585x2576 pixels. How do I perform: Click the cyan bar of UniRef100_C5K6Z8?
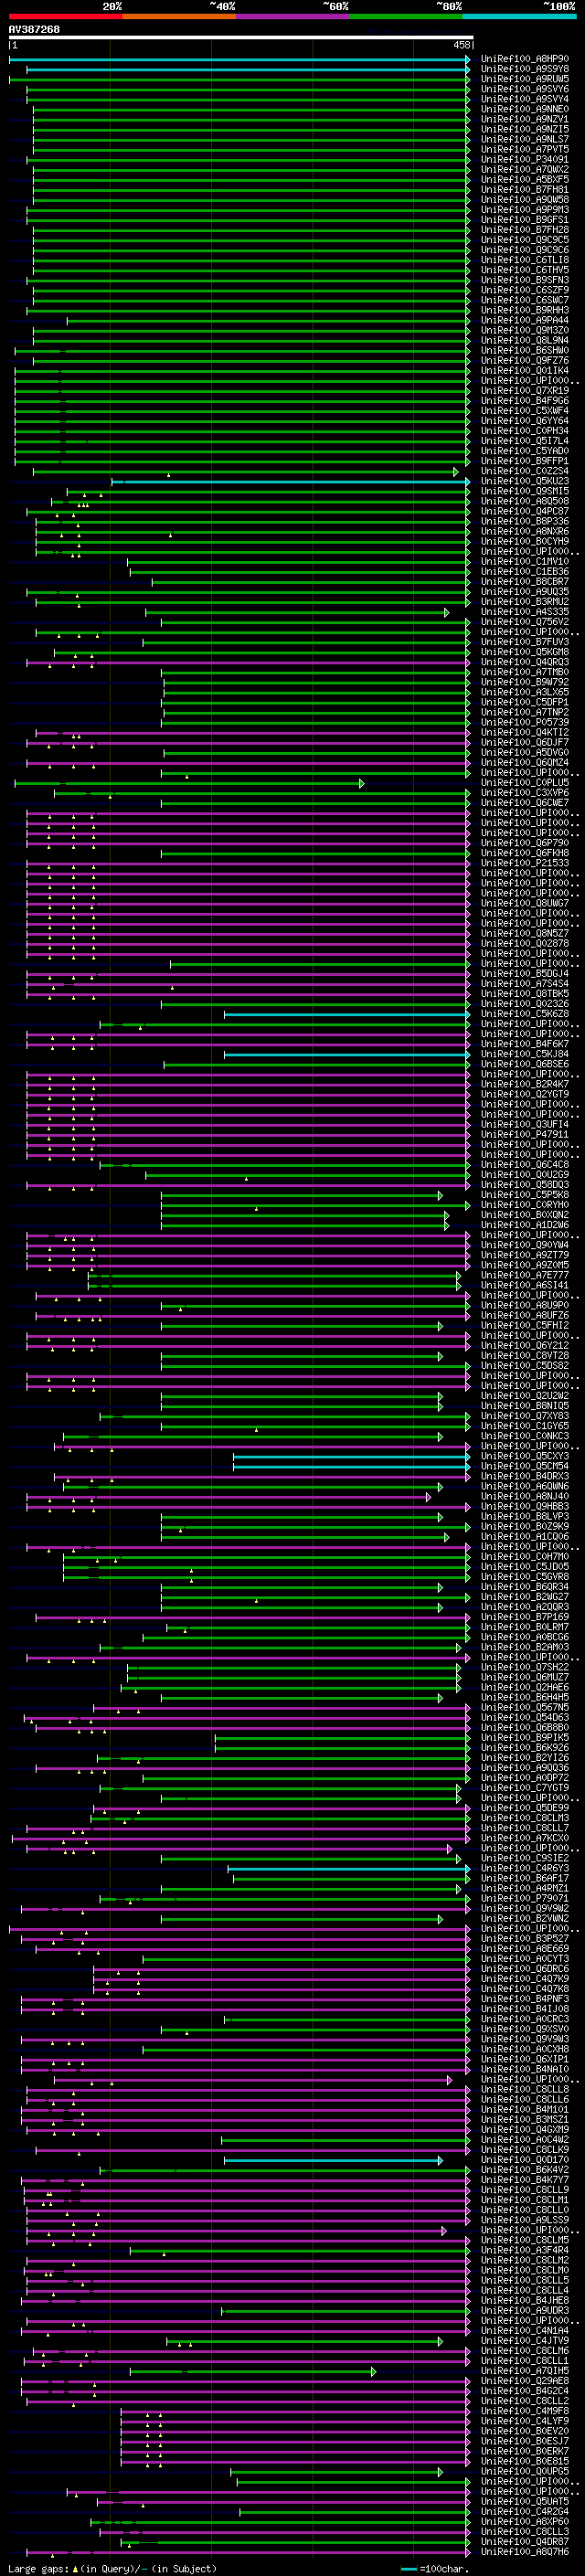tap(347, 1014)
